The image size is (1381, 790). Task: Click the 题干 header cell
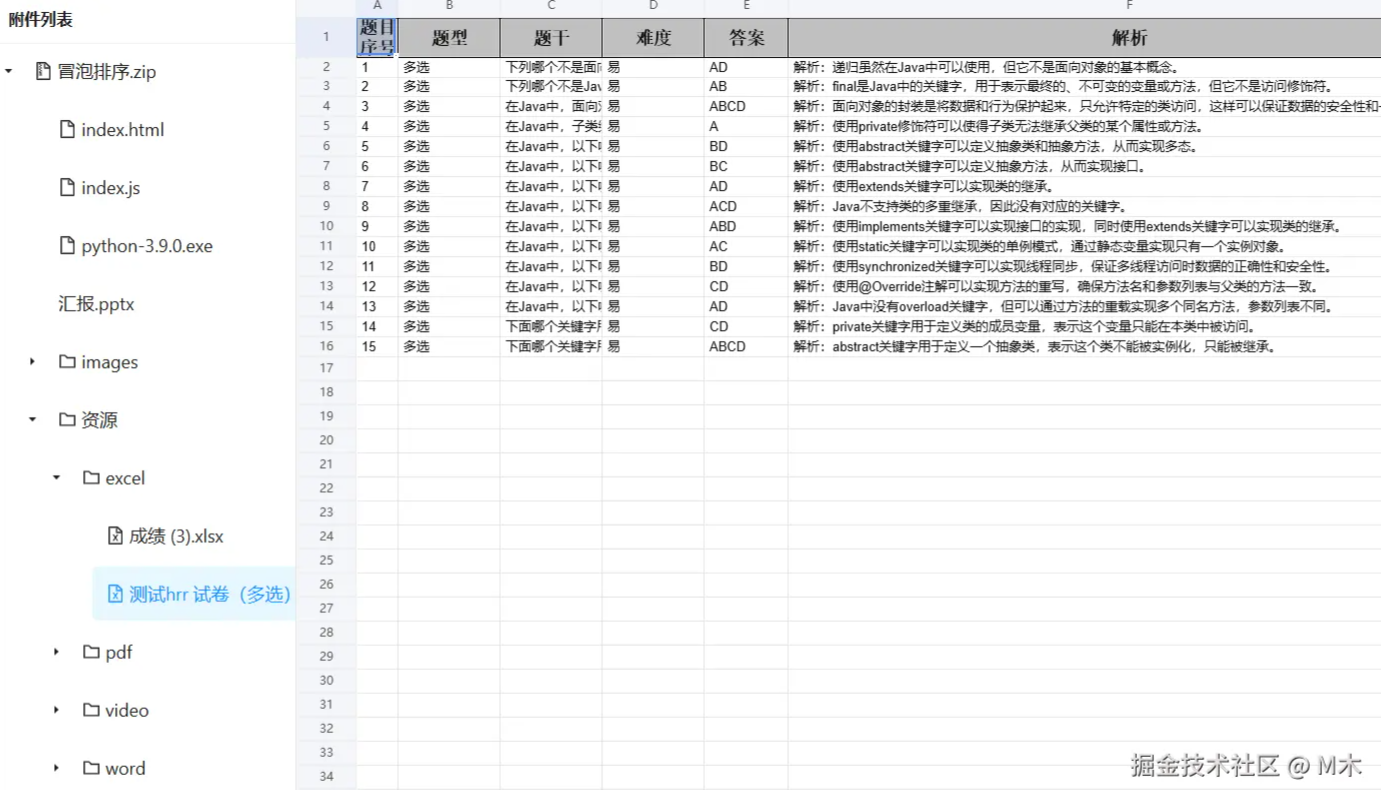[x=551, y=38]
